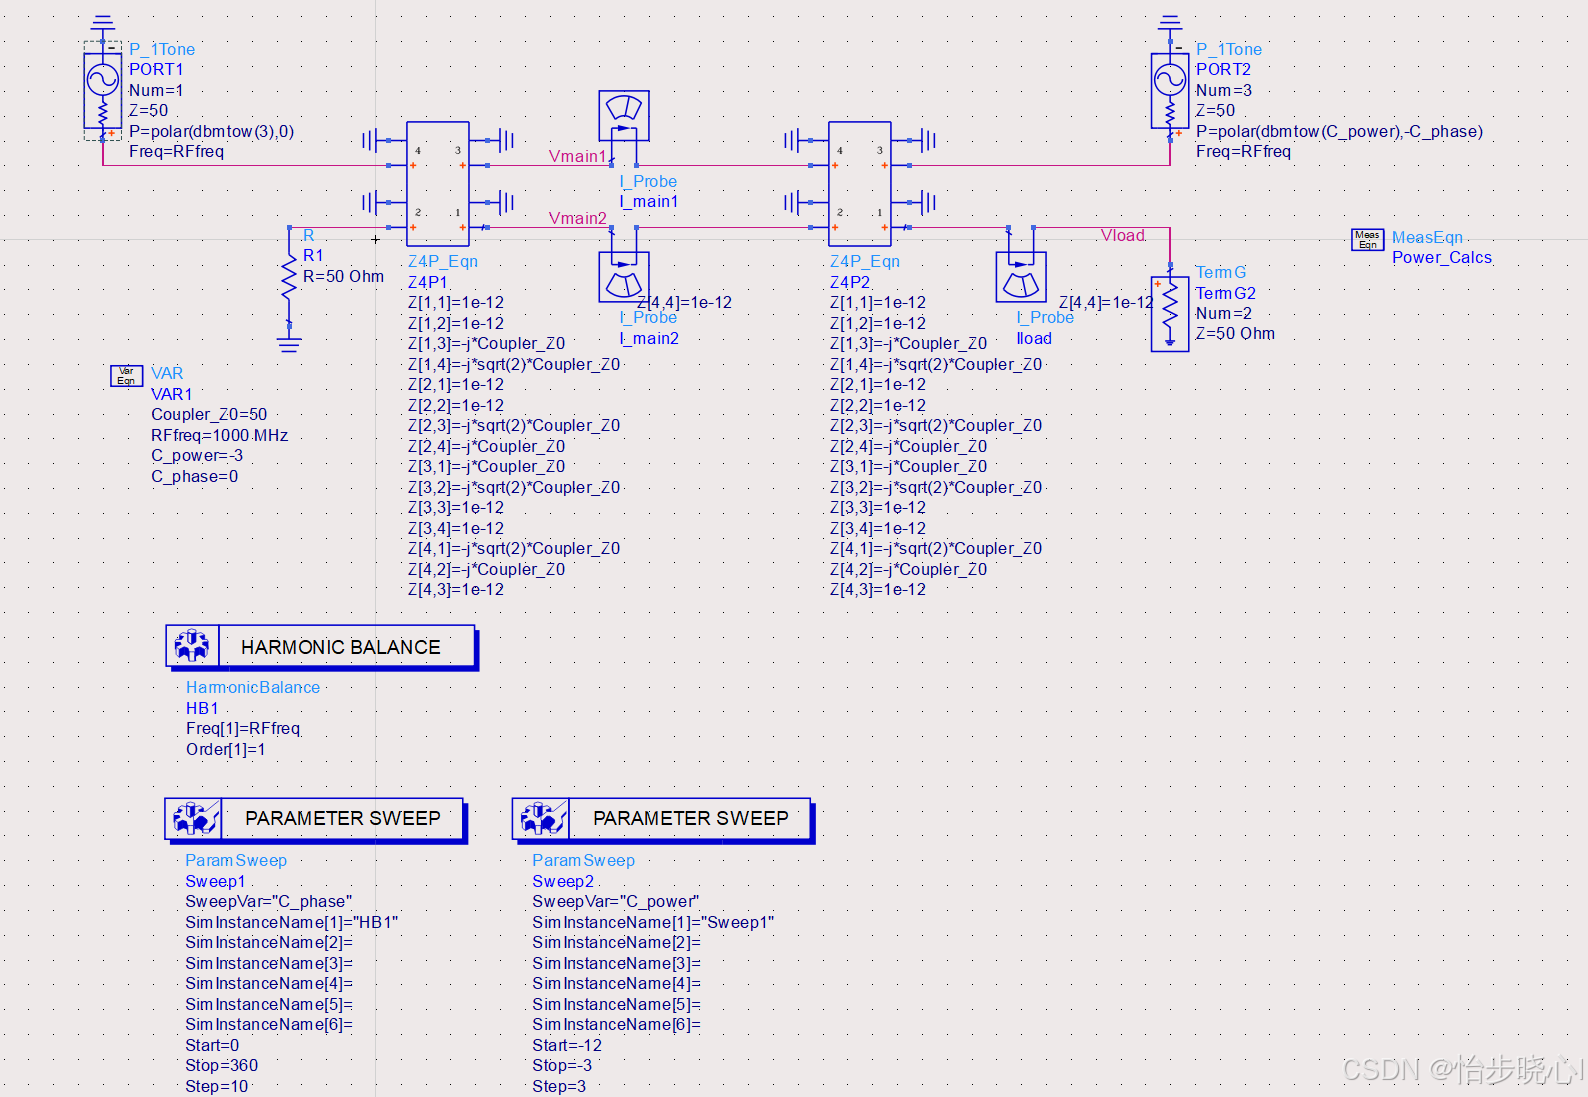
Task: Click the VAR equation block icon
Action: pyautogui.click(x=127, y=376)
